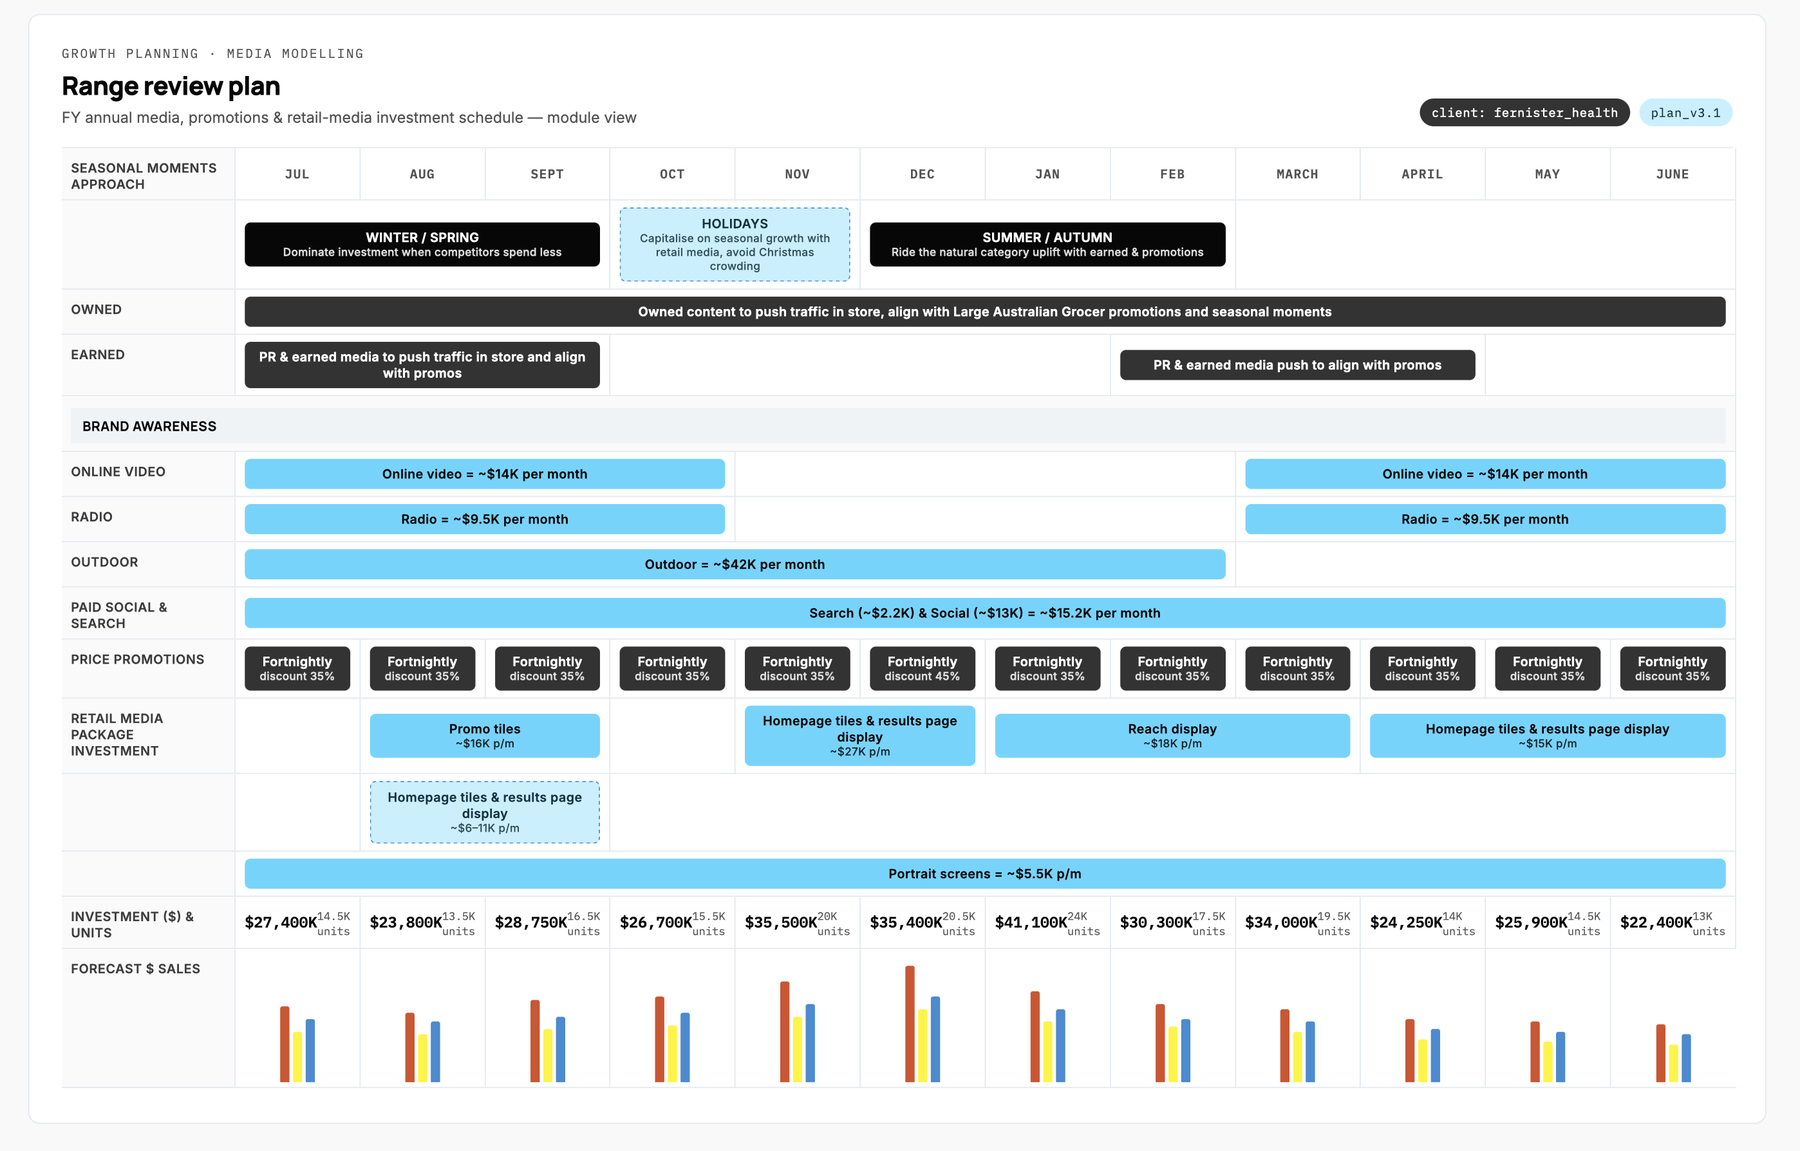The width and height of the screenshot is (1800, 1151).
Task: Click the October Fortnightly discount 35% chip
Action: tap(672, 668)
